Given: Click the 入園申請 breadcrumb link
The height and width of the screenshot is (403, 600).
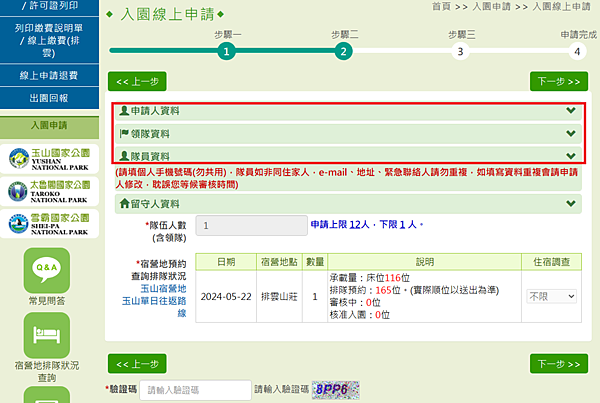Looking at the screenshot, I should click(491, 7).
